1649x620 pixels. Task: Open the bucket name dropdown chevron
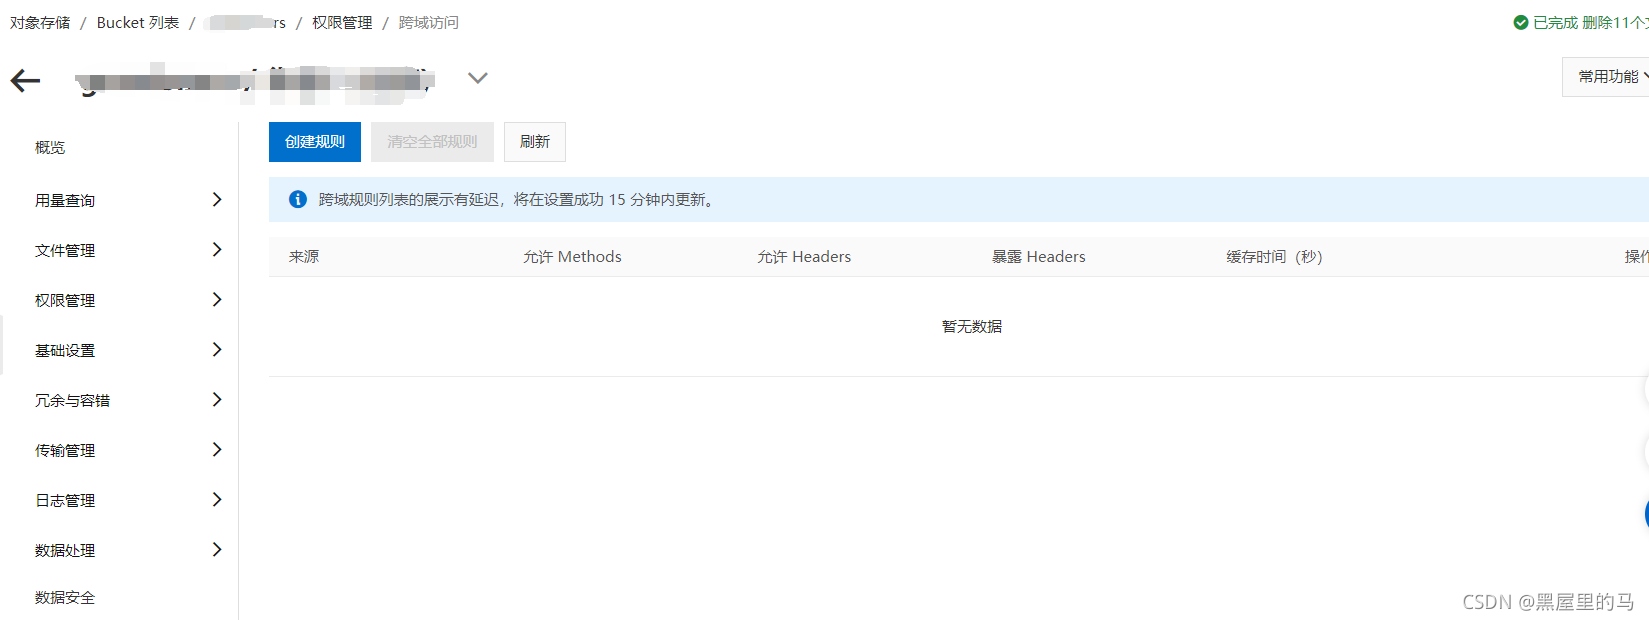coord(478,78)
